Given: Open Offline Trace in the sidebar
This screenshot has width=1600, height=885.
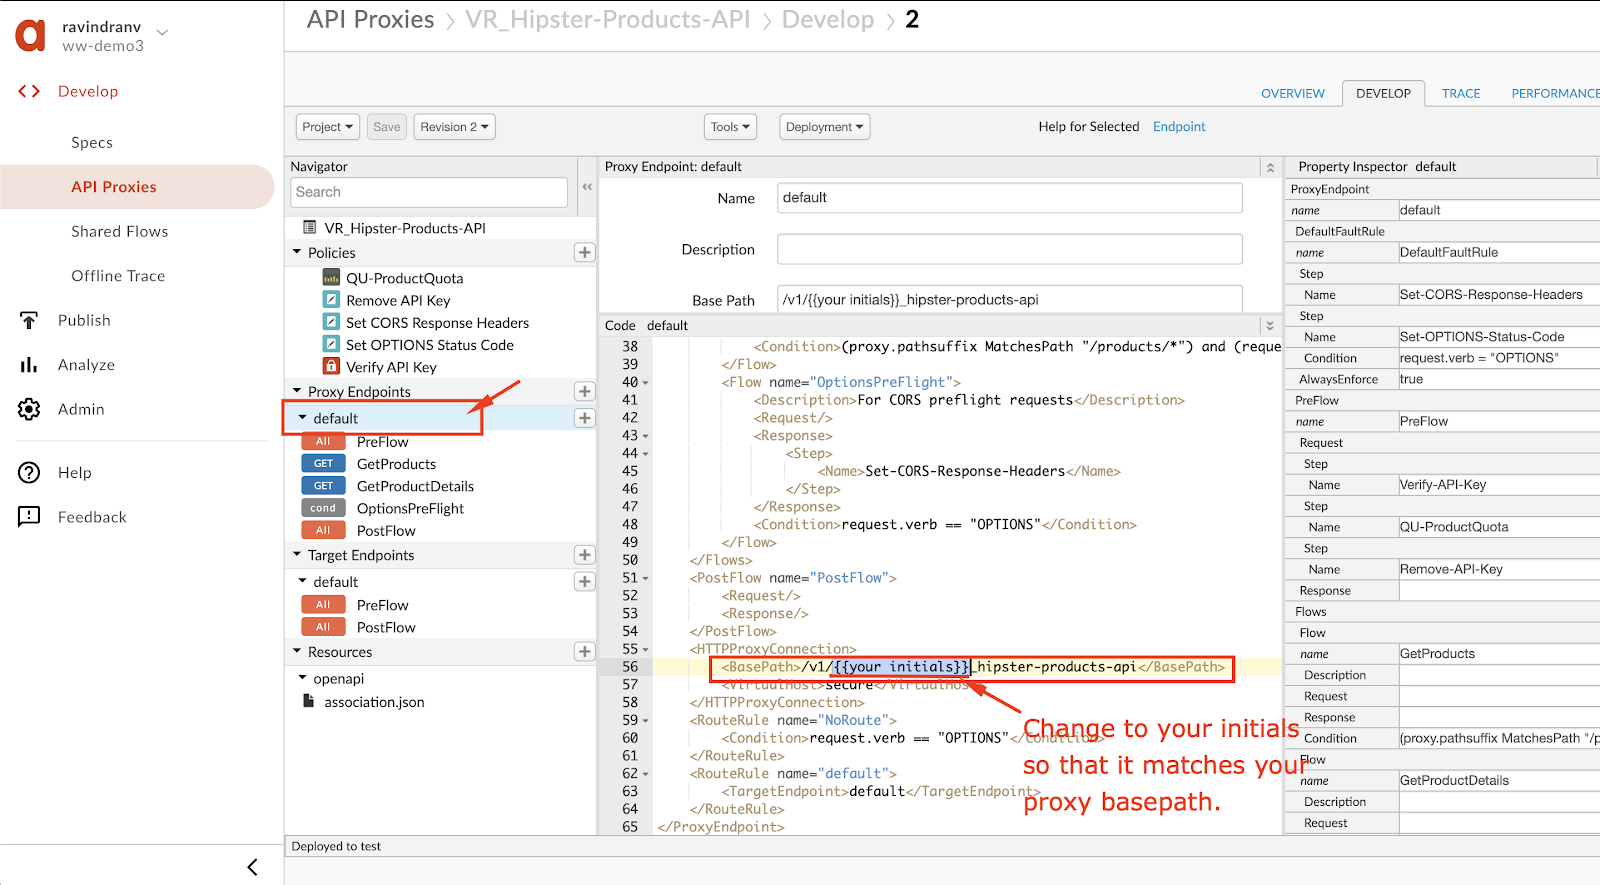Looking at the screenshot, I should [x=118, y=276].
